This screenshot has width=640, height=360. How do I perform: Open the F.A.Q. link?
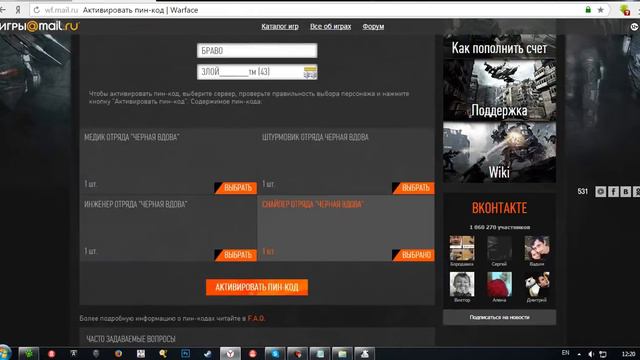tap(256, 318)
